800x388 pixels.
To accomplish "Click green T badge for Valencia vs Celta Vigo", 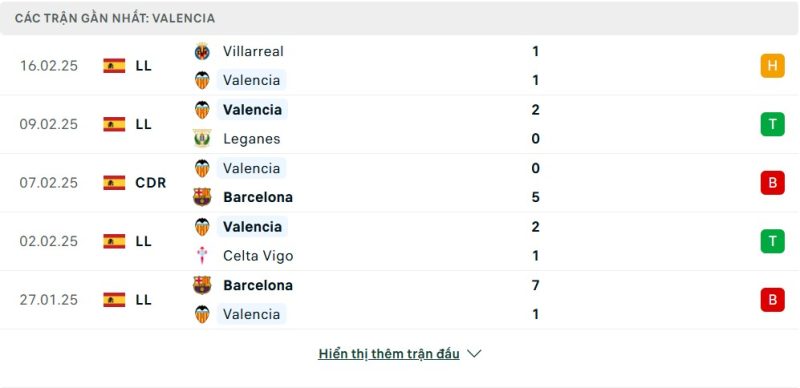I will pos(772,241).
